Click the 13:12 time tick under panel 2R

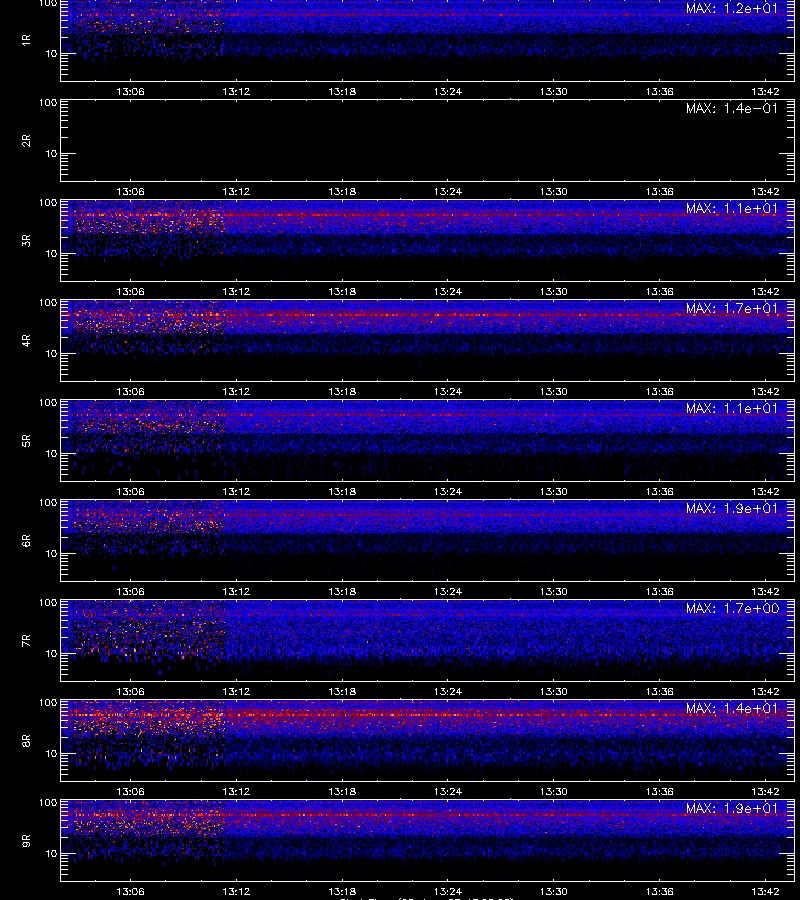[236, 192]
